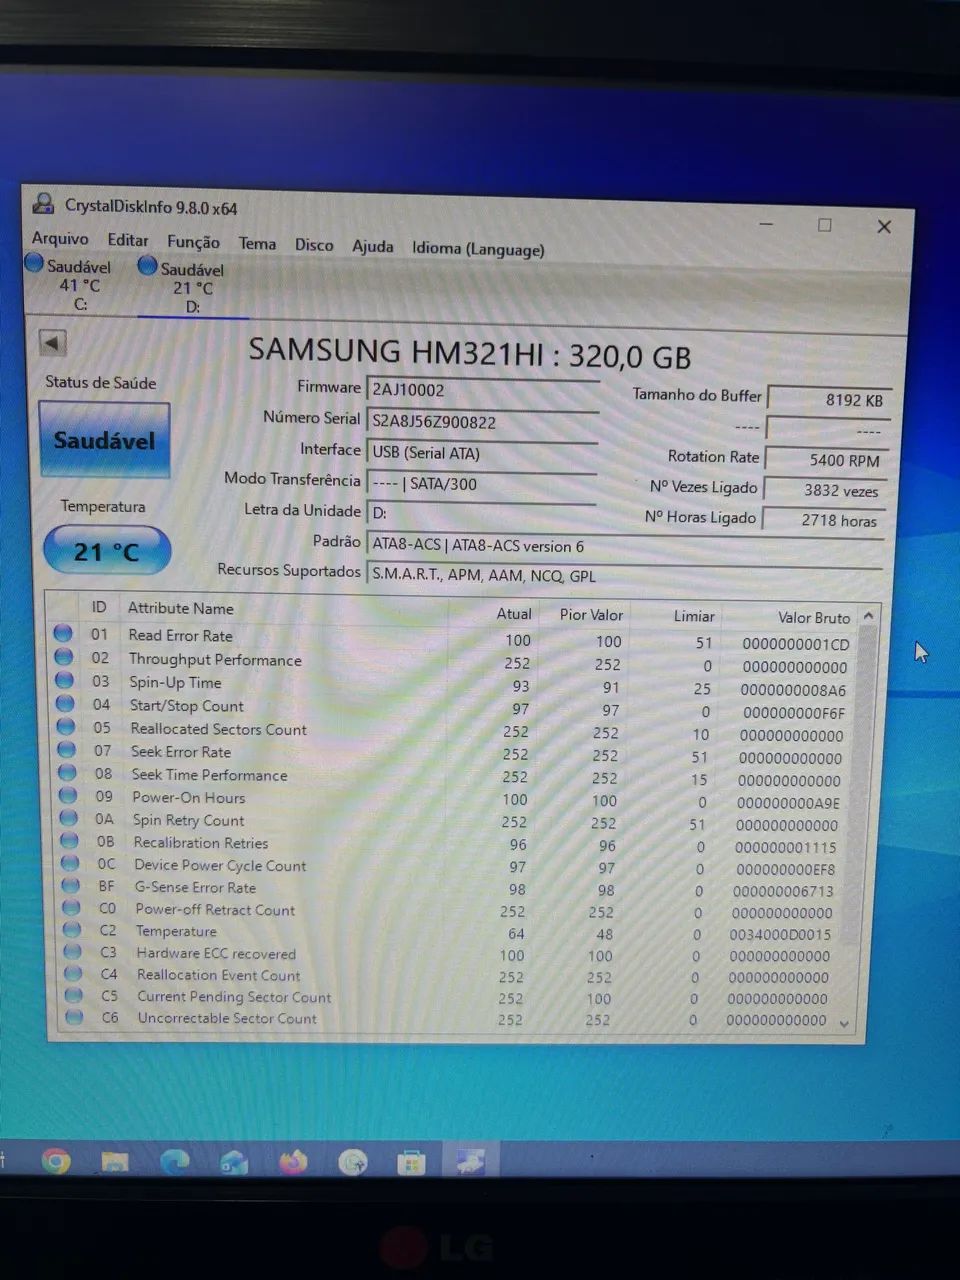Viewport: 960px width, 1280px height.
Task: Click the Rotation Rate field 5400 RPM
Action: point(826,460)
